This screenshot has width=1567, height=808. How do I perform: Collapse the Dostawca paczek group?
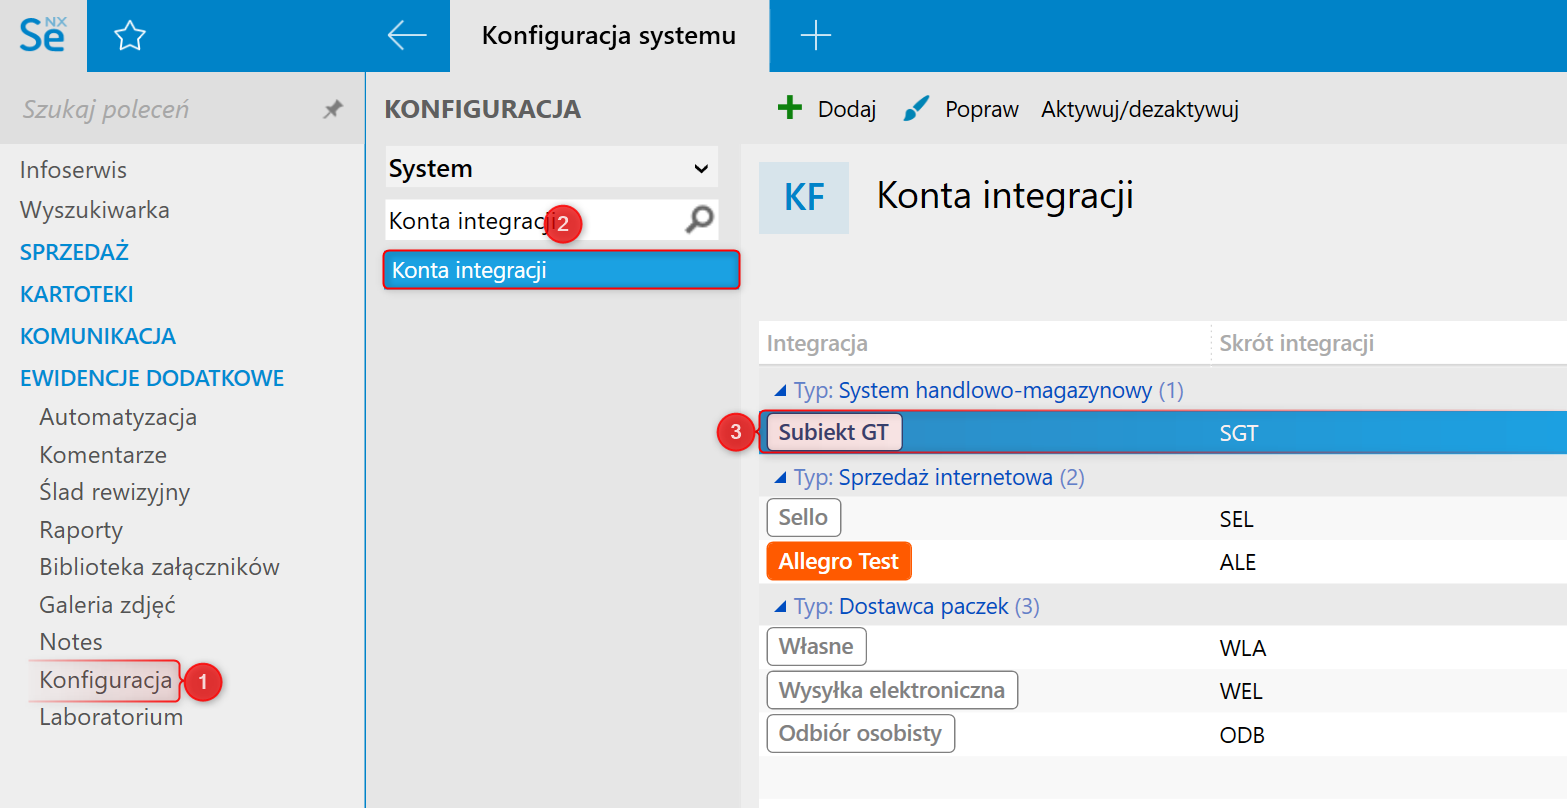click(781, 607)
